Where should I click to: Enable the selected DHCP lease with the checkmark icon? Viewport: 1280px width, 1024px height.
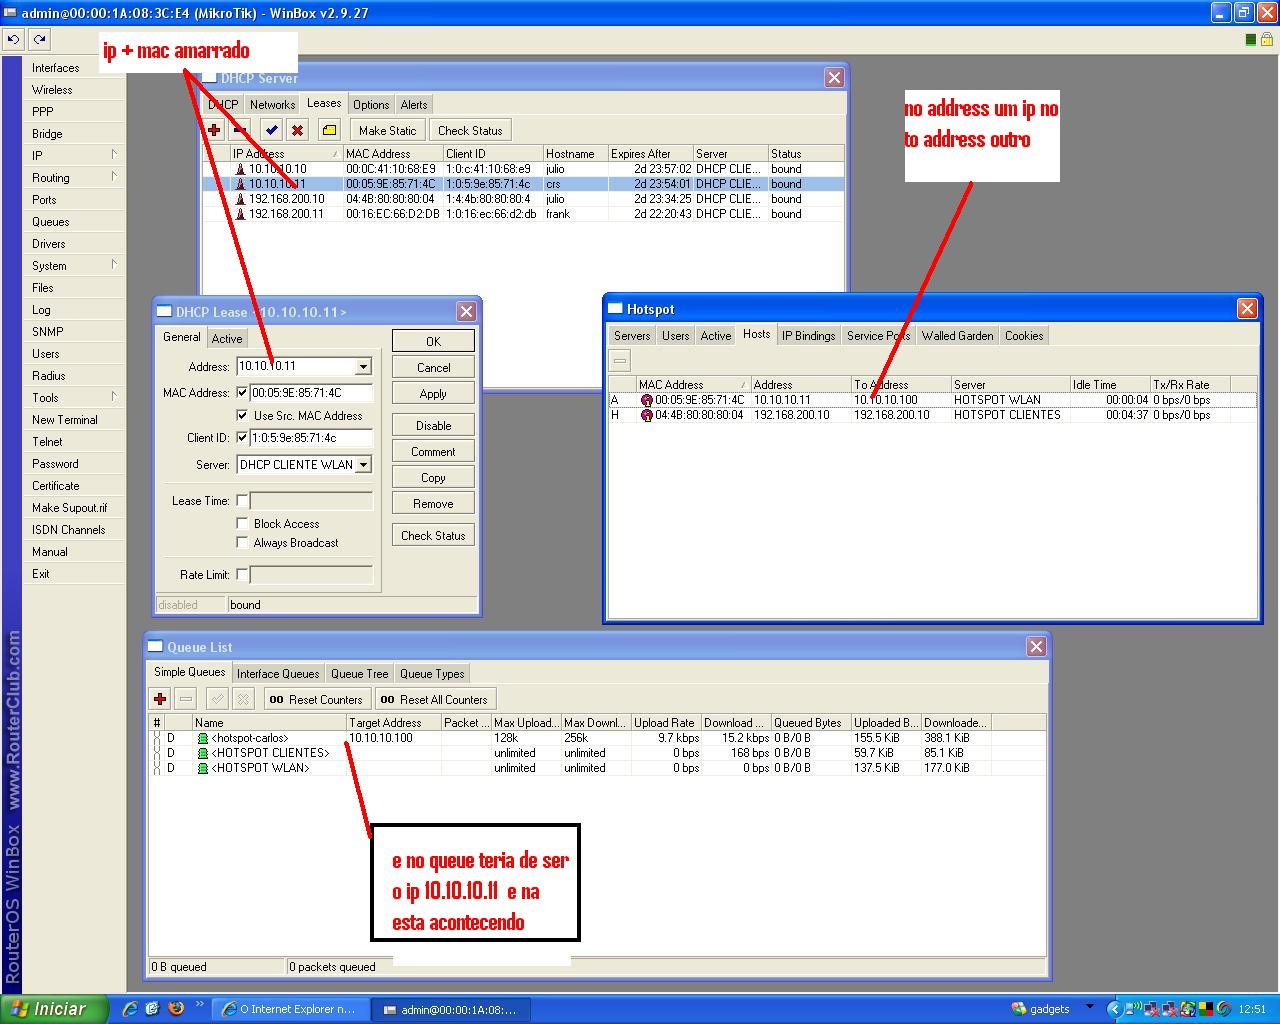click(271, 130)
